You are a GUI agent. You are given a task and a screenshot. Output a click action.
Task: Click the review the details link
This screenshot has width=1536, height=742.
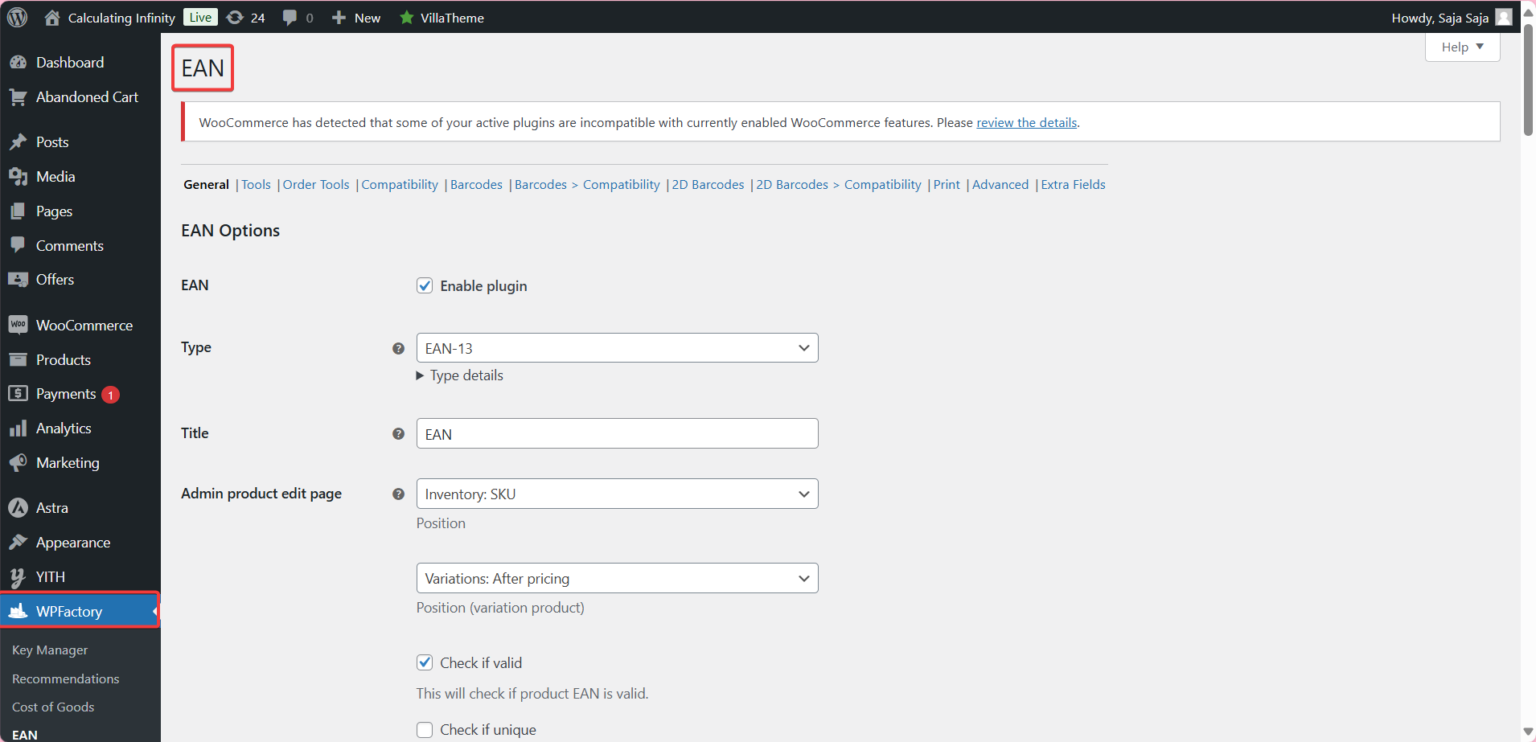[1026, 122]
